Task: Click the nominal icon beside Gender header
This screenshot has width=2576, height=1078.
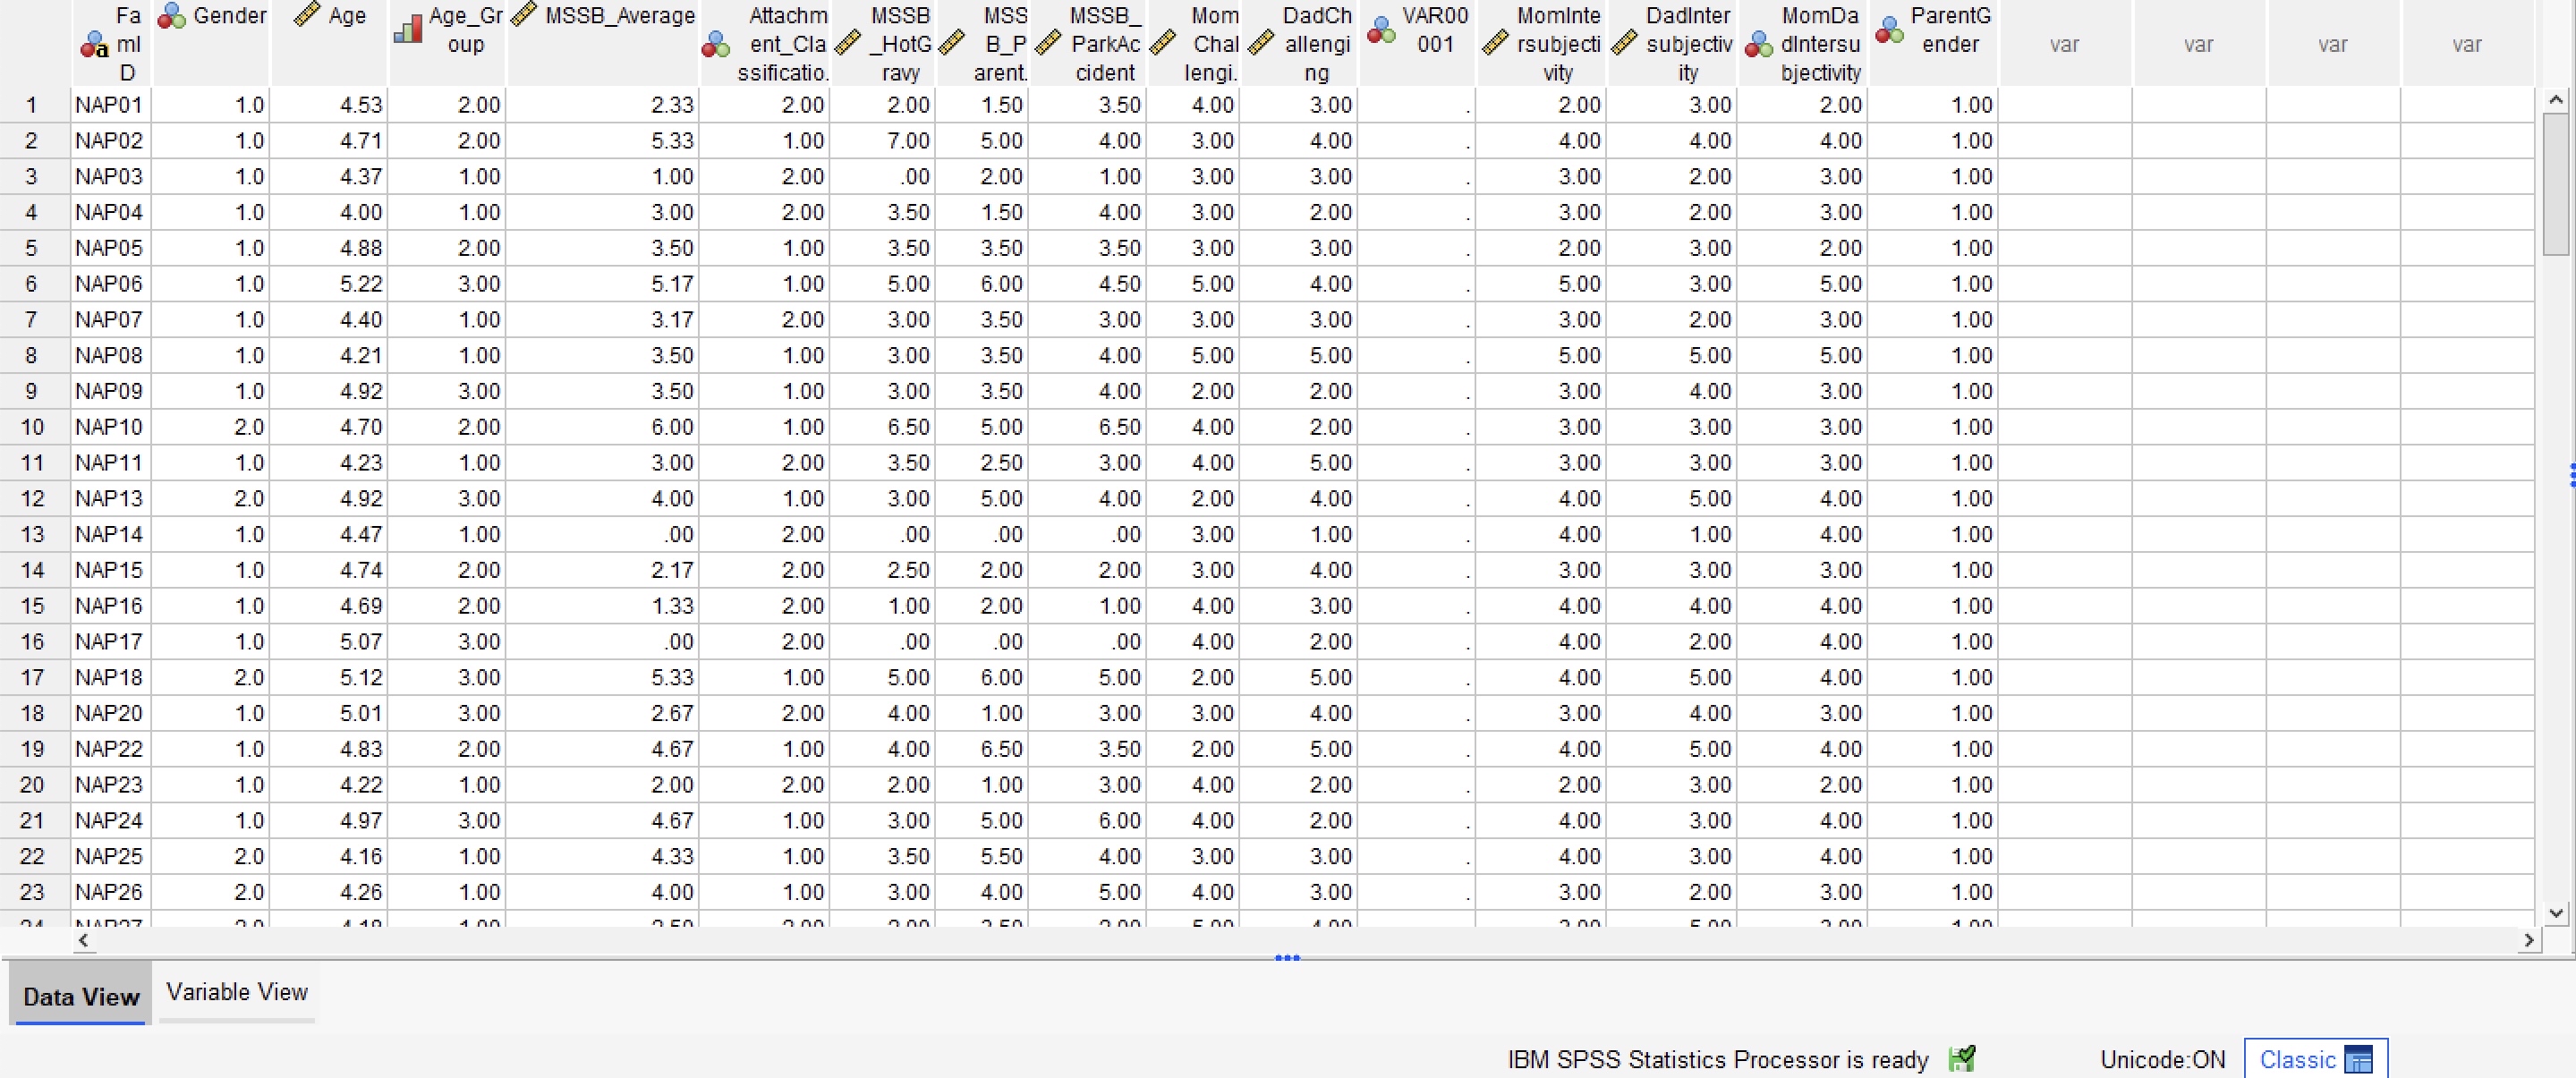Action: pos(172,16)
